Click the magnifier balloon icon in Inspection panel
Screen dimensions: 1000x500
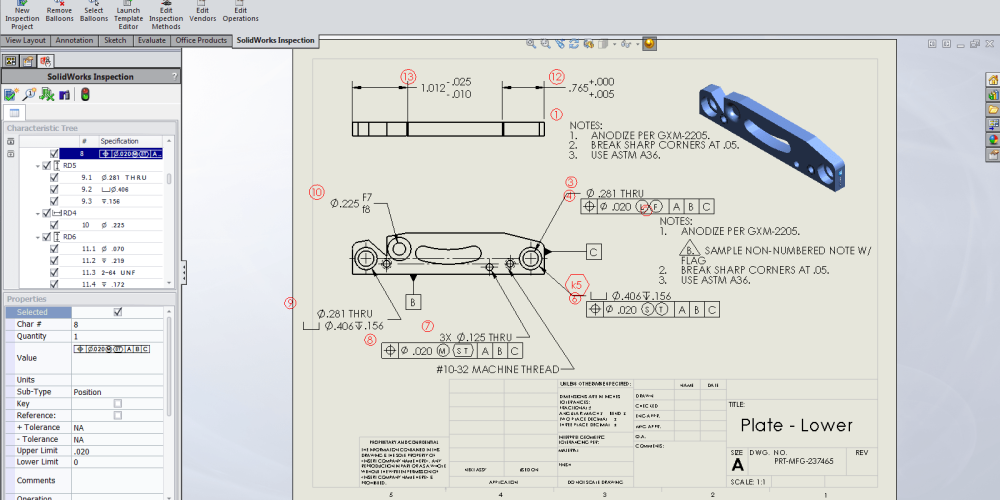click(x=29, y=95)
